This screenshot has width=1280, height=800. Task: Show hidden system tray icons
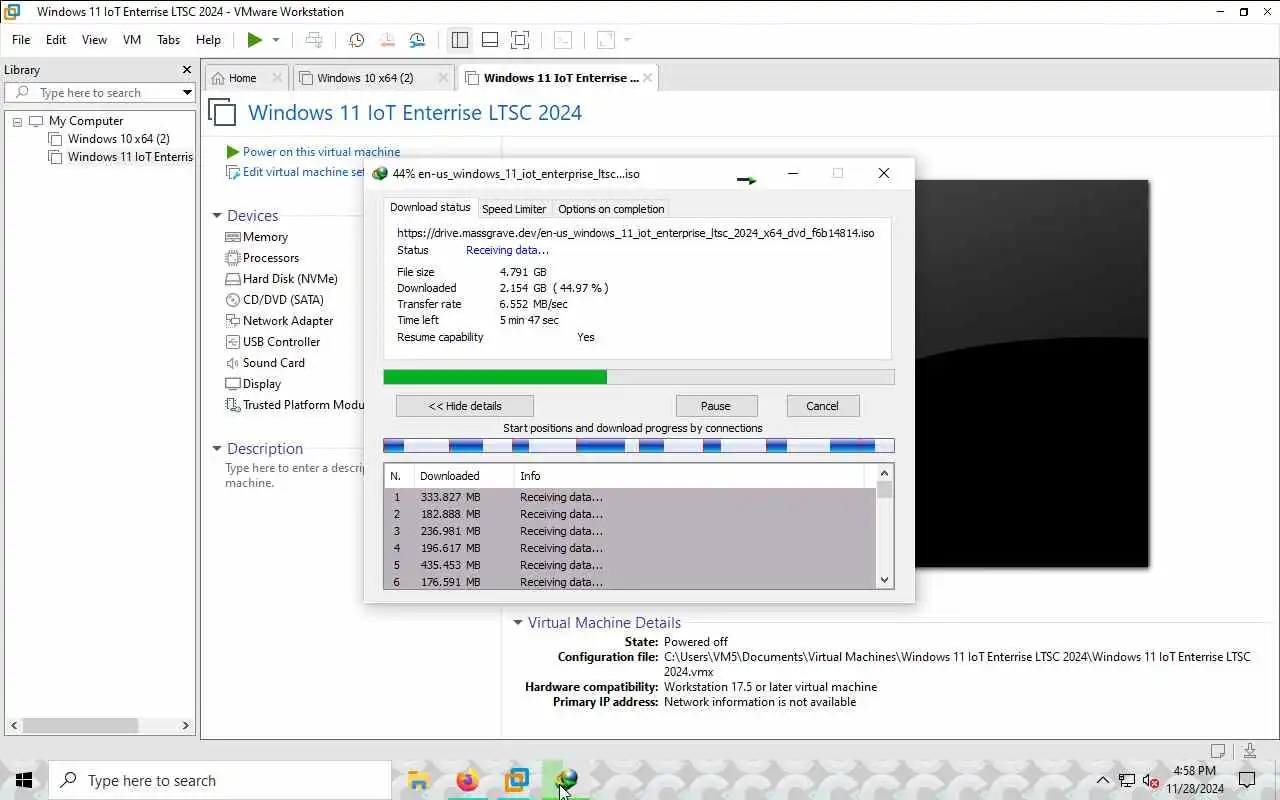point(1103,780)
